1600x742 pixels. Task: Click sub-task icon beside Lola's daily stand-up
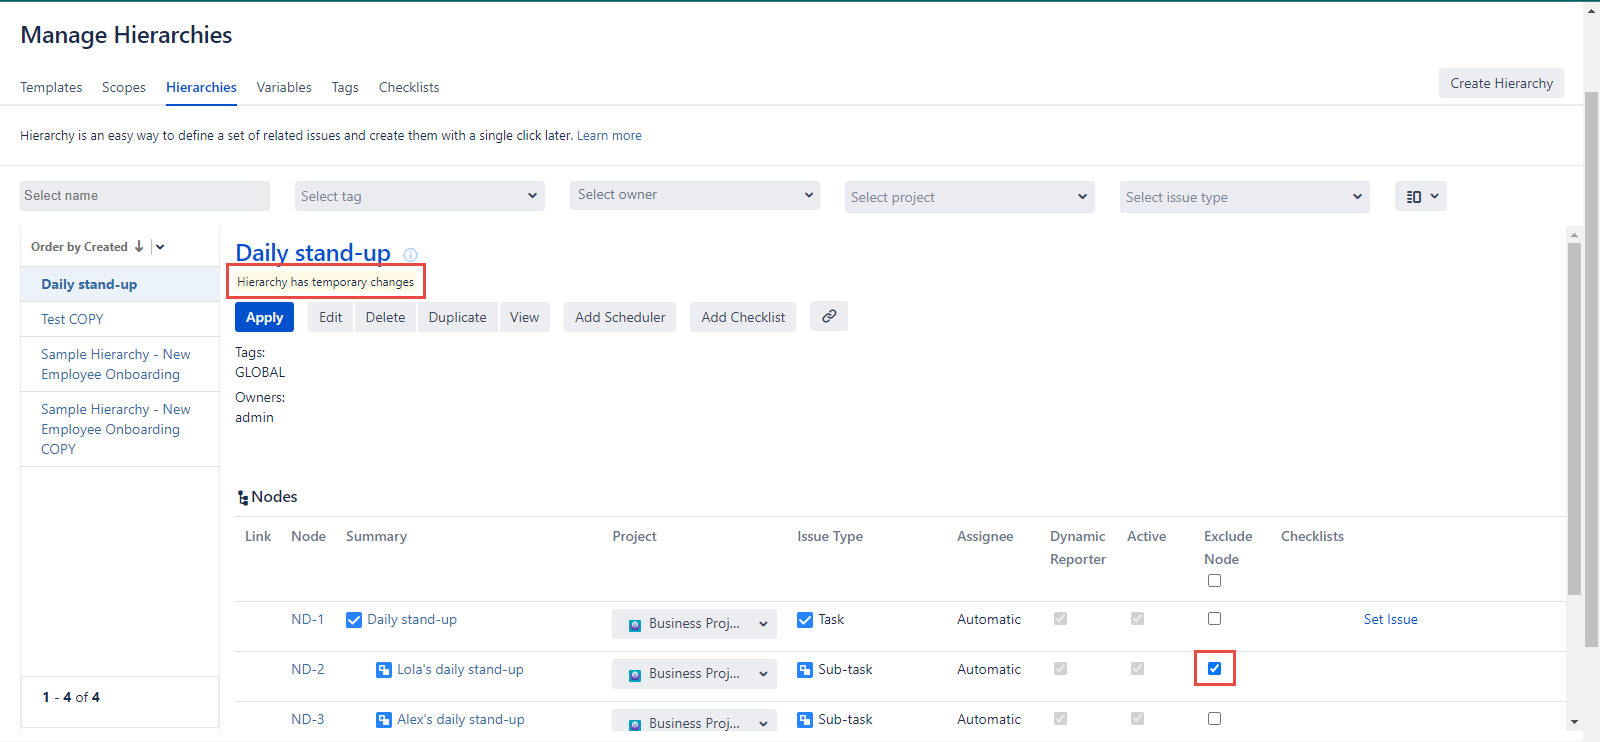[x=384, y=670]
